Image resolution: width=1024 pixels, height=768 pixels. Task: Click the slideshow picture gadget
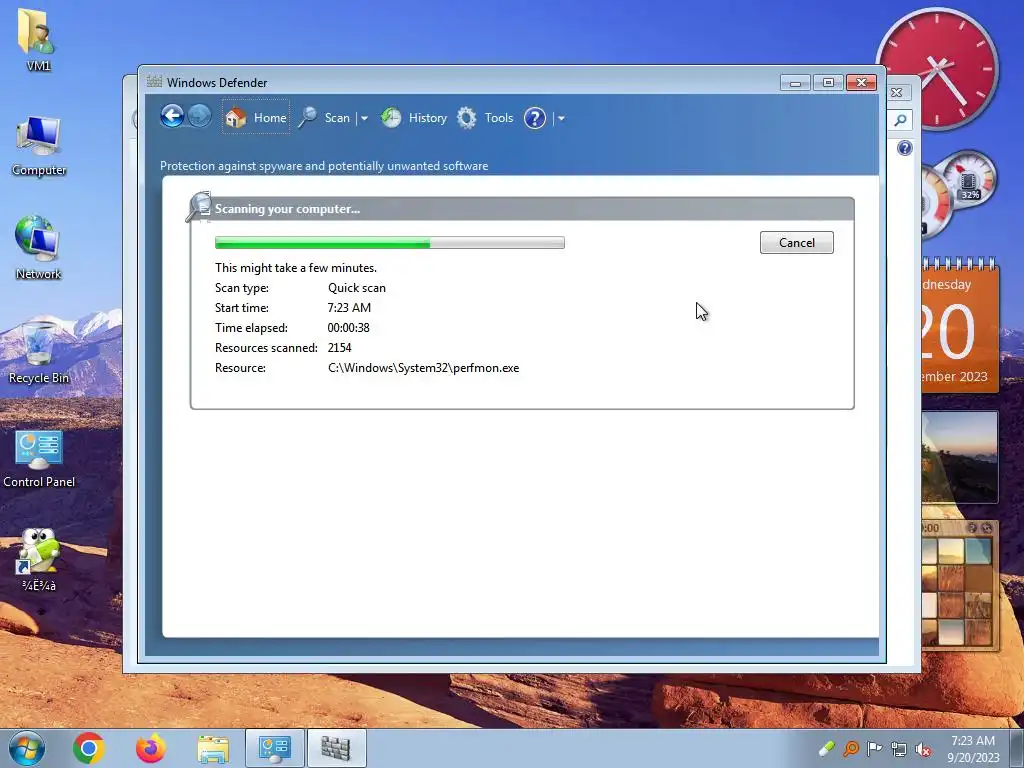point(960,457)
